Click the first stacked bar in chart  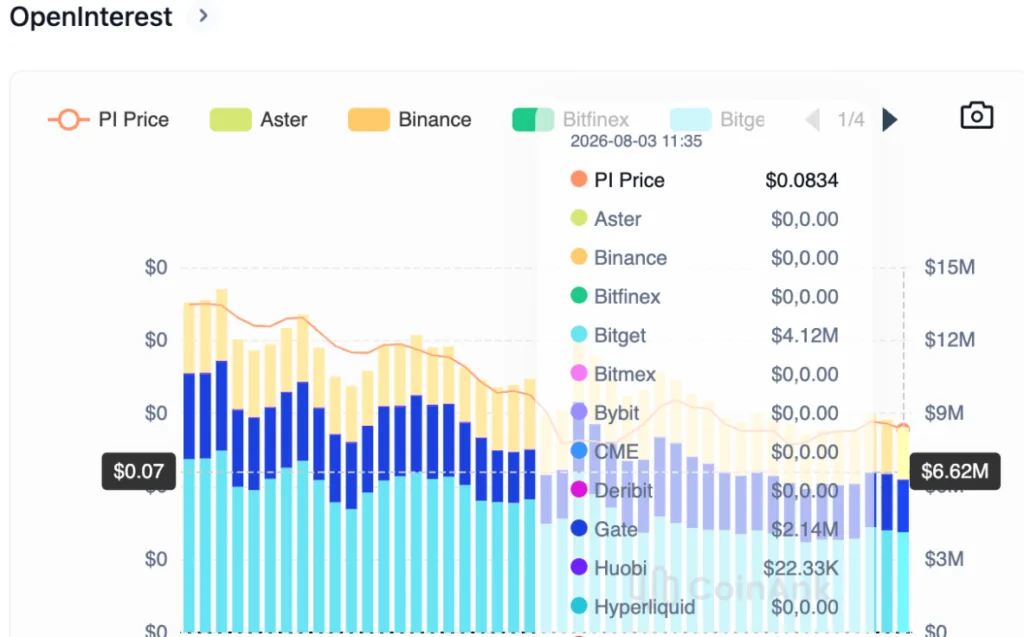tap(189, 468)
